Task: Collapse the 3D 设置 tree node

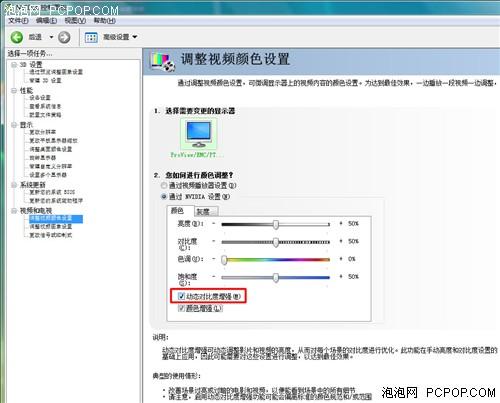Action: pos(14,65)
